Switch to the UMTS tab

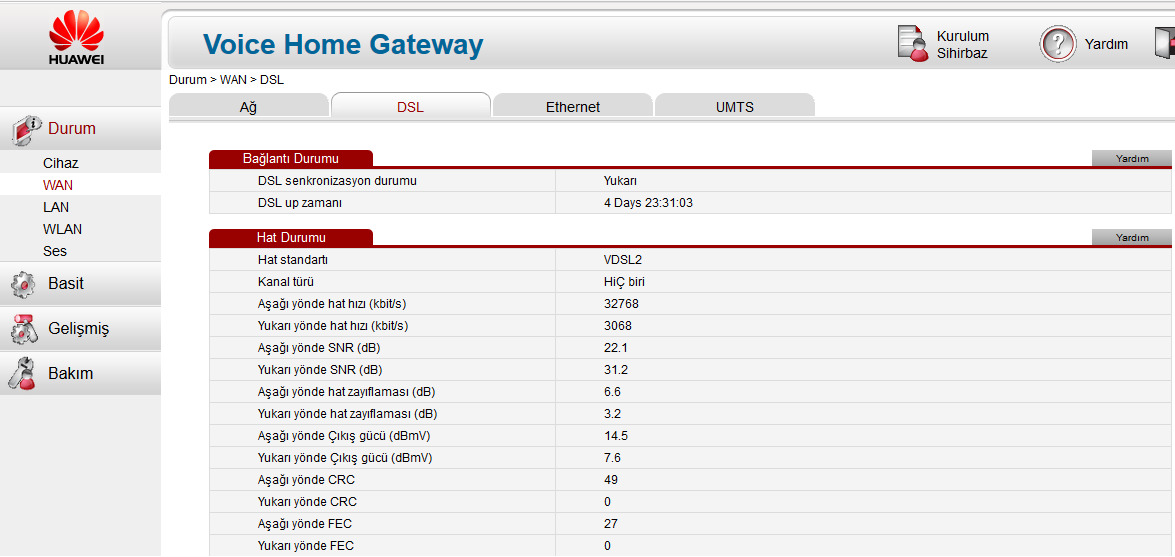tap(735, 107)
